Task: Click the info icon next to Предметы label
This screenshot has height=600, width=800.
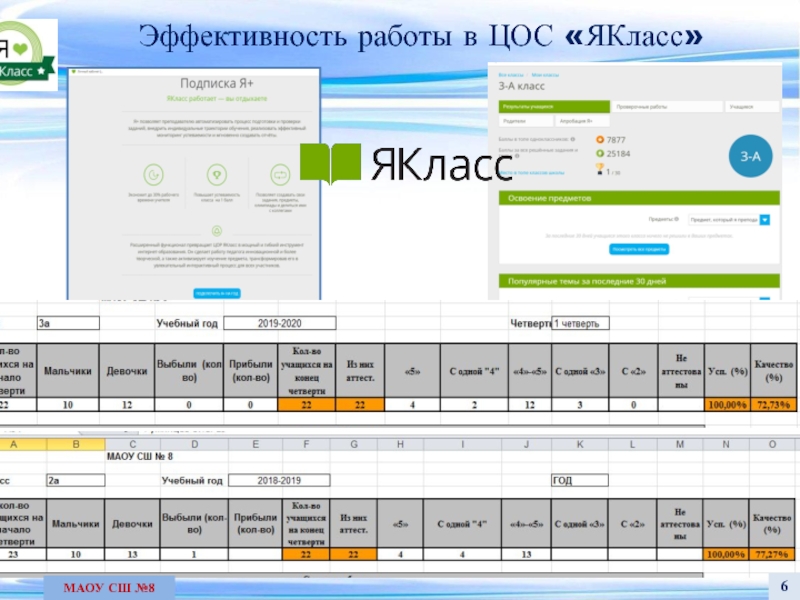Action: (677, 219)
